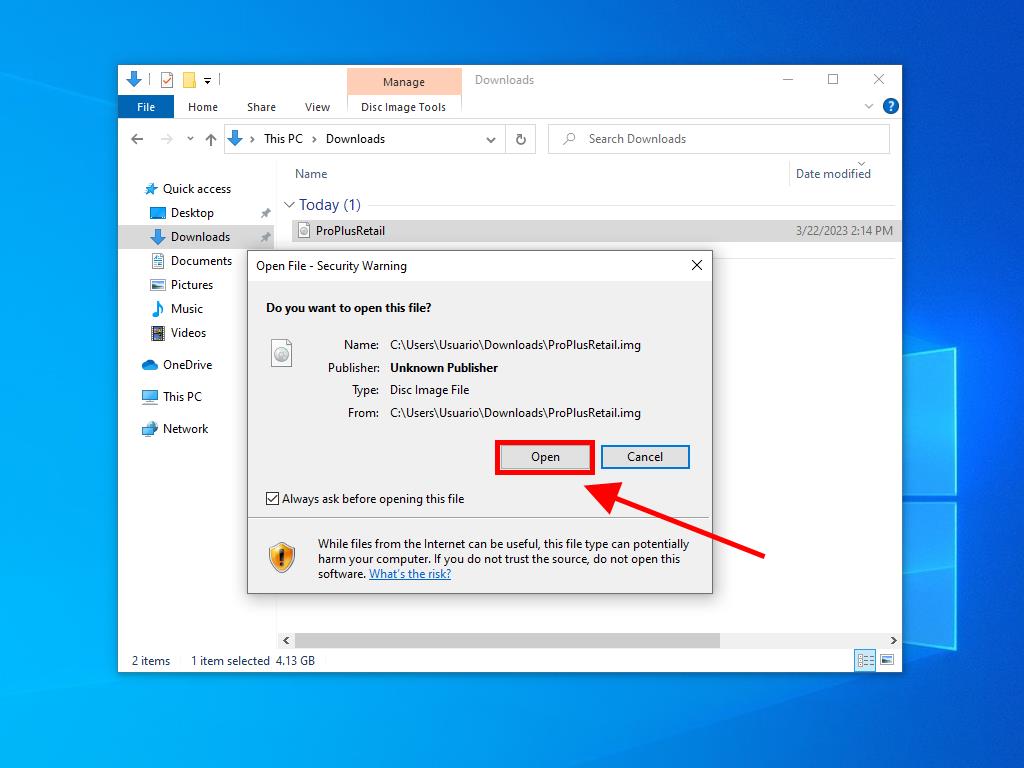Select OneDrive in the navigation pane

click(187, 365)
